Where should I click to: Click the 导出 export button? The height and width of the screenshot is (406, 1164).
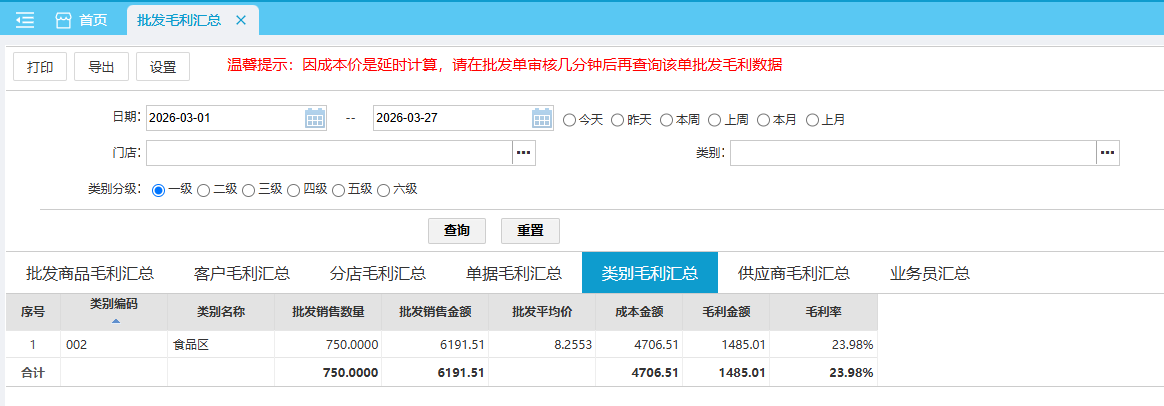pos(101,67)
